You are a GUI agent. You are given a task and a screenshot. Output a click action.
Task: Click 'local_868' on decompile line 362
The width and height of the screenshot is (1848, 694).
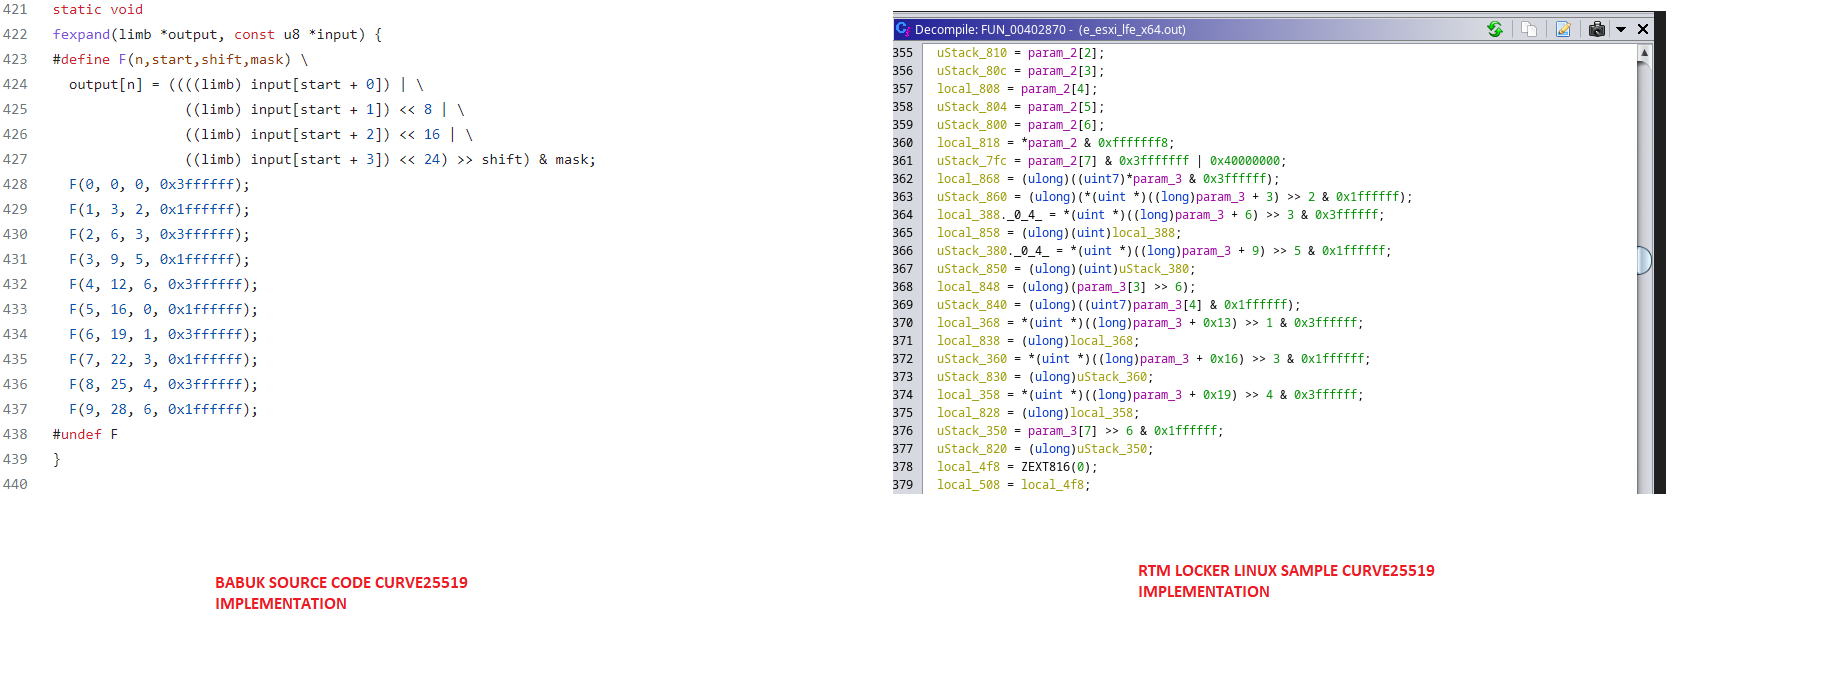click(968, 179)
